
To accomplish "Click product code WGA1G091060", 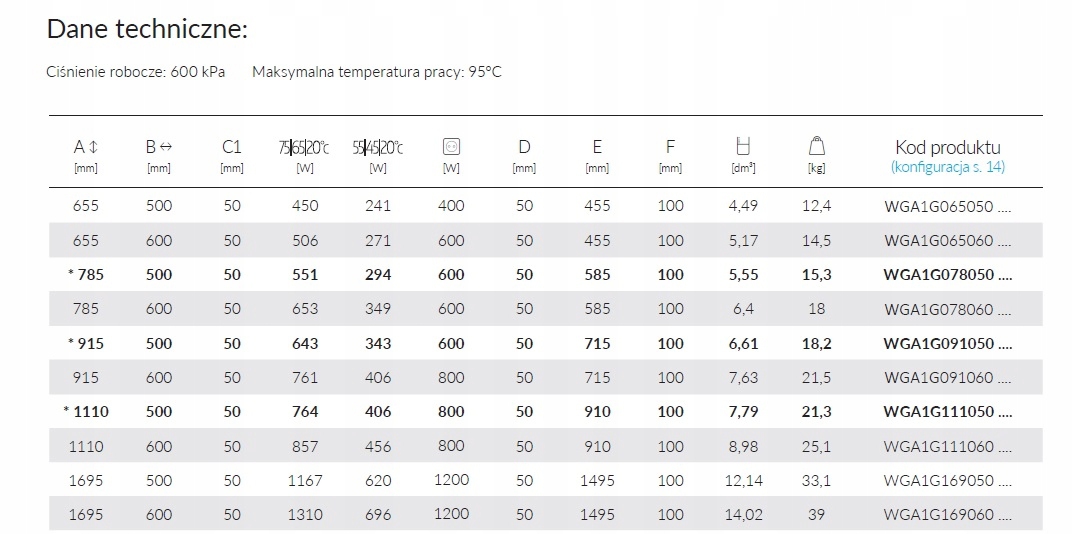I will point(947,378).
